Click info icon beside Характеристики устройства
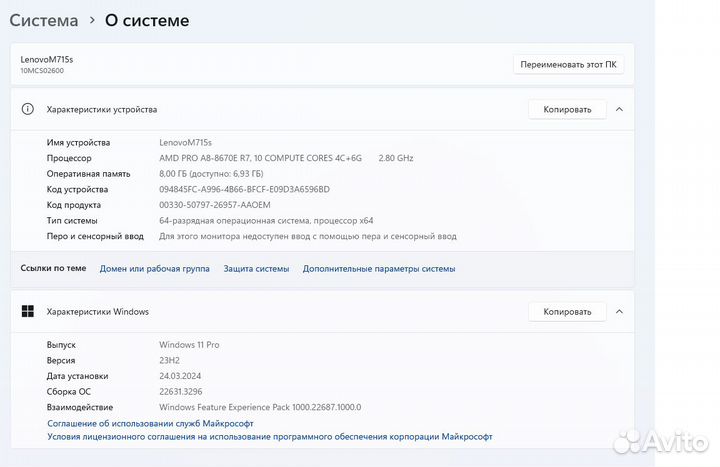The width and height of the screenshot is (720, 467). 28,109
